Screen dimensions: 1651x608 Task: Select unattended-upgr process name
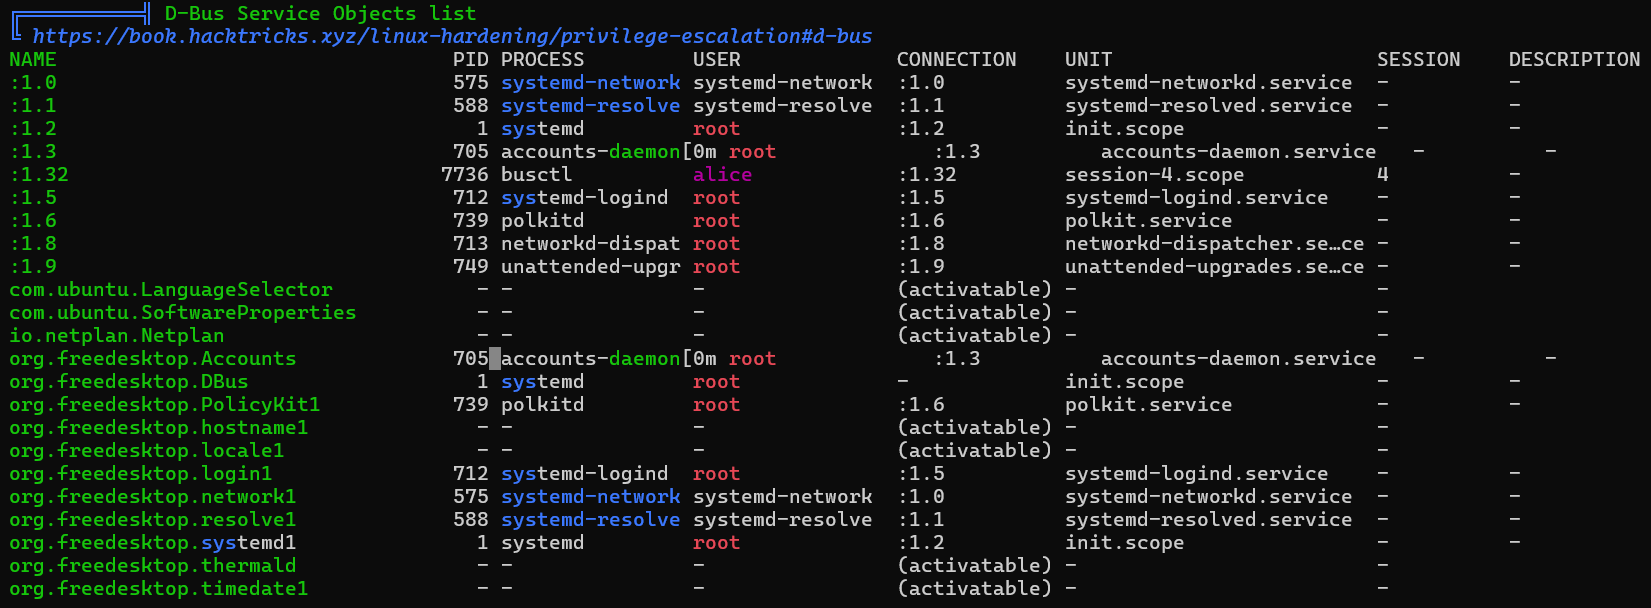tap(590, 267)
